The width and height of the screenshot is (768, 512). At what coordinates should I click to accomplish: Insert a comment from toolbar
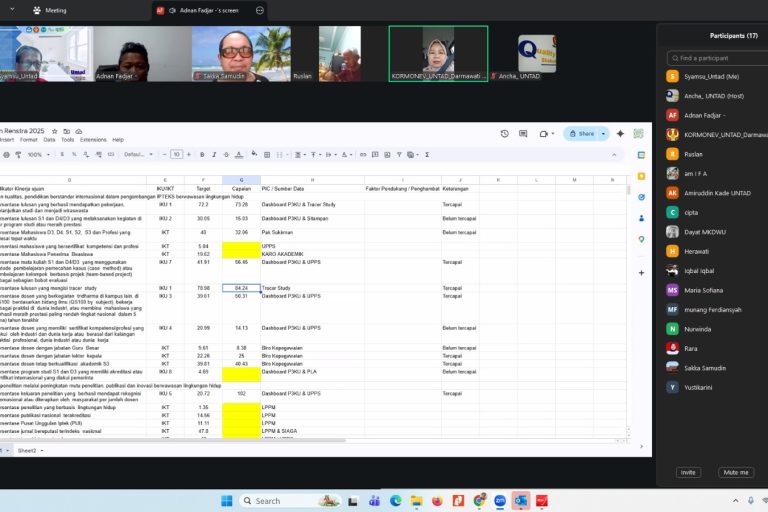[x=375, y=155]
